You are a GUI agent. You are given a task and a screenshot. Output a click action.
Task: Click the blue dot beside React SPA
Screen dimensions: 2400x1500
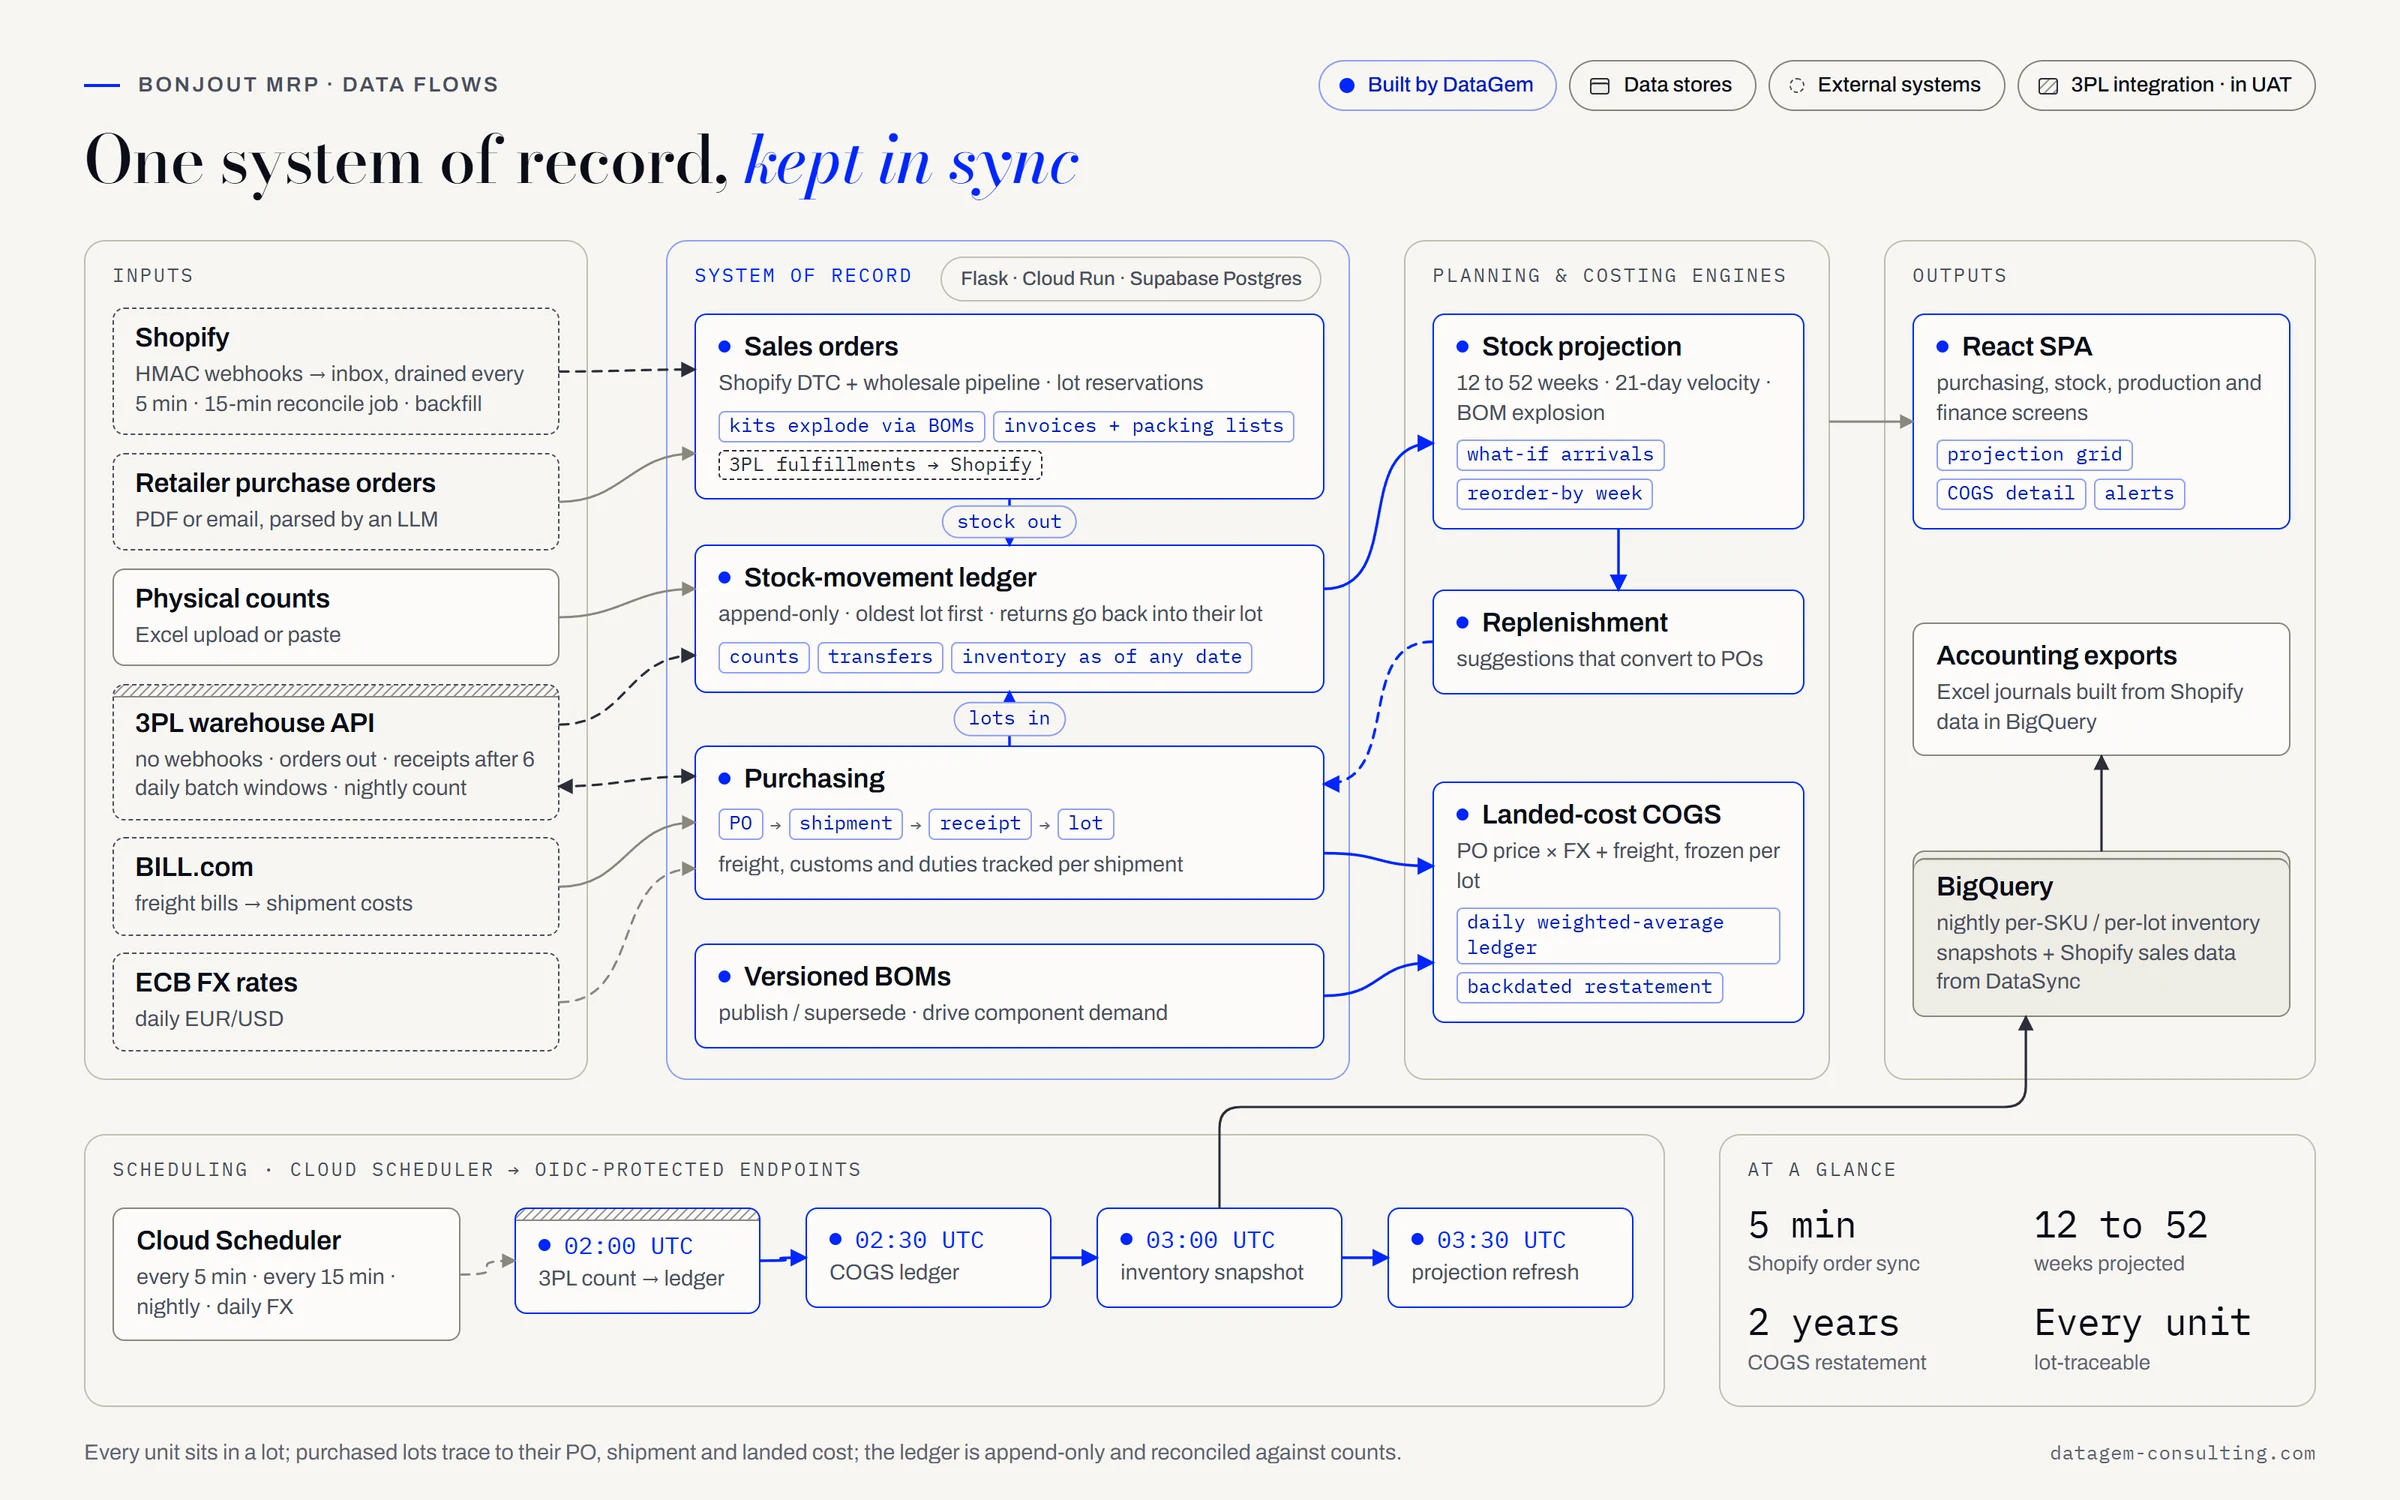1943,347
